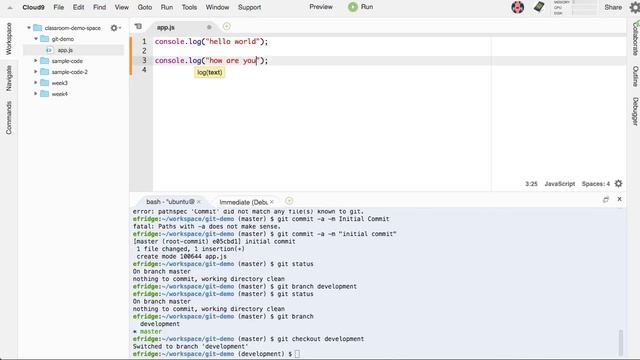Click the terminal vertical scrollbar
The height and width of the screenshot is (360, 640).
pos(621,342)
